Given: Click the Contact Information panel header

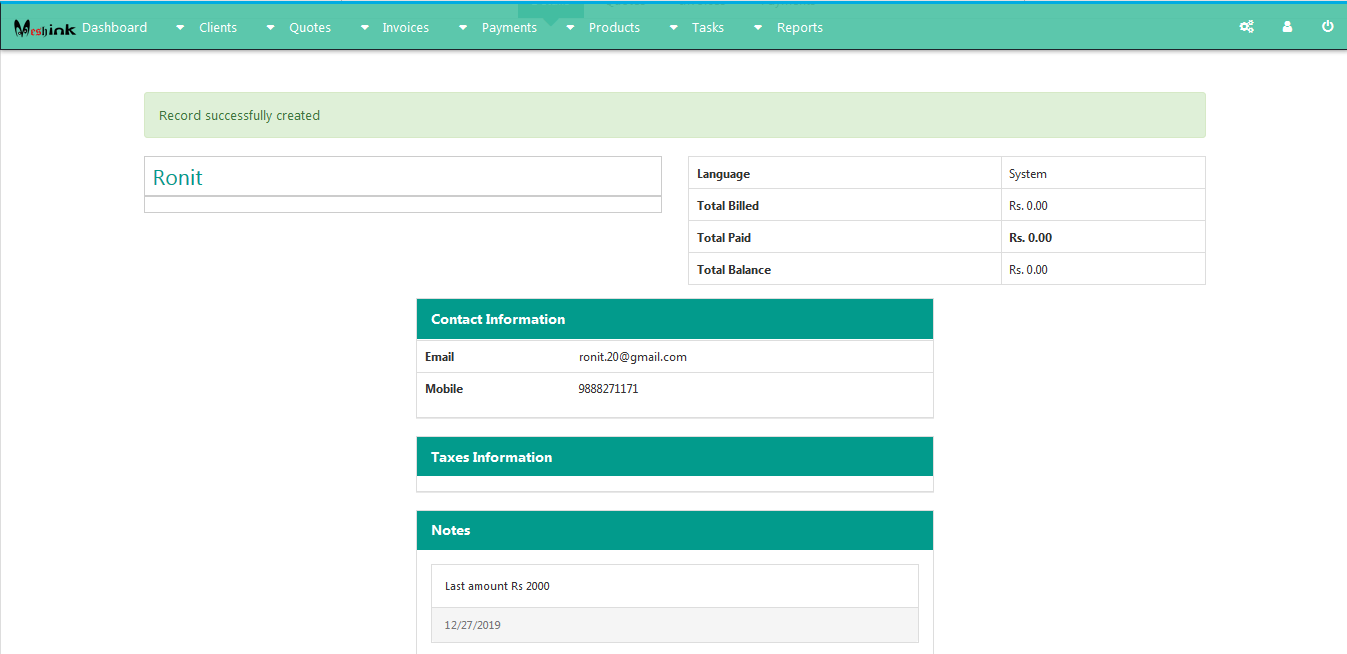Looking at the screenshot, I should pyautogui.click(x=674, y=319).
